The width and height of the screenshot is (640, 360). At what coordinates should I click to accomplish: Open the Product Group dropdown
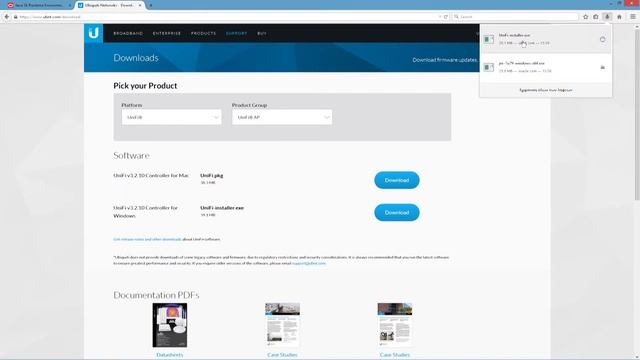[282, 117]
